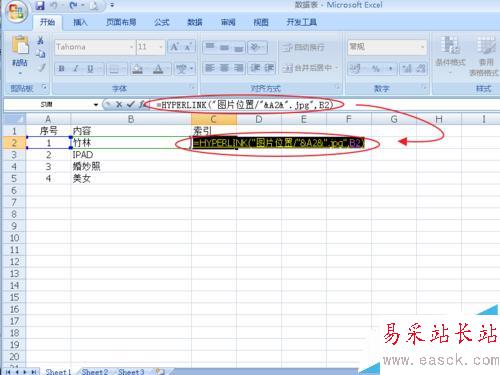Align text to middle vertically

point(224,47)
